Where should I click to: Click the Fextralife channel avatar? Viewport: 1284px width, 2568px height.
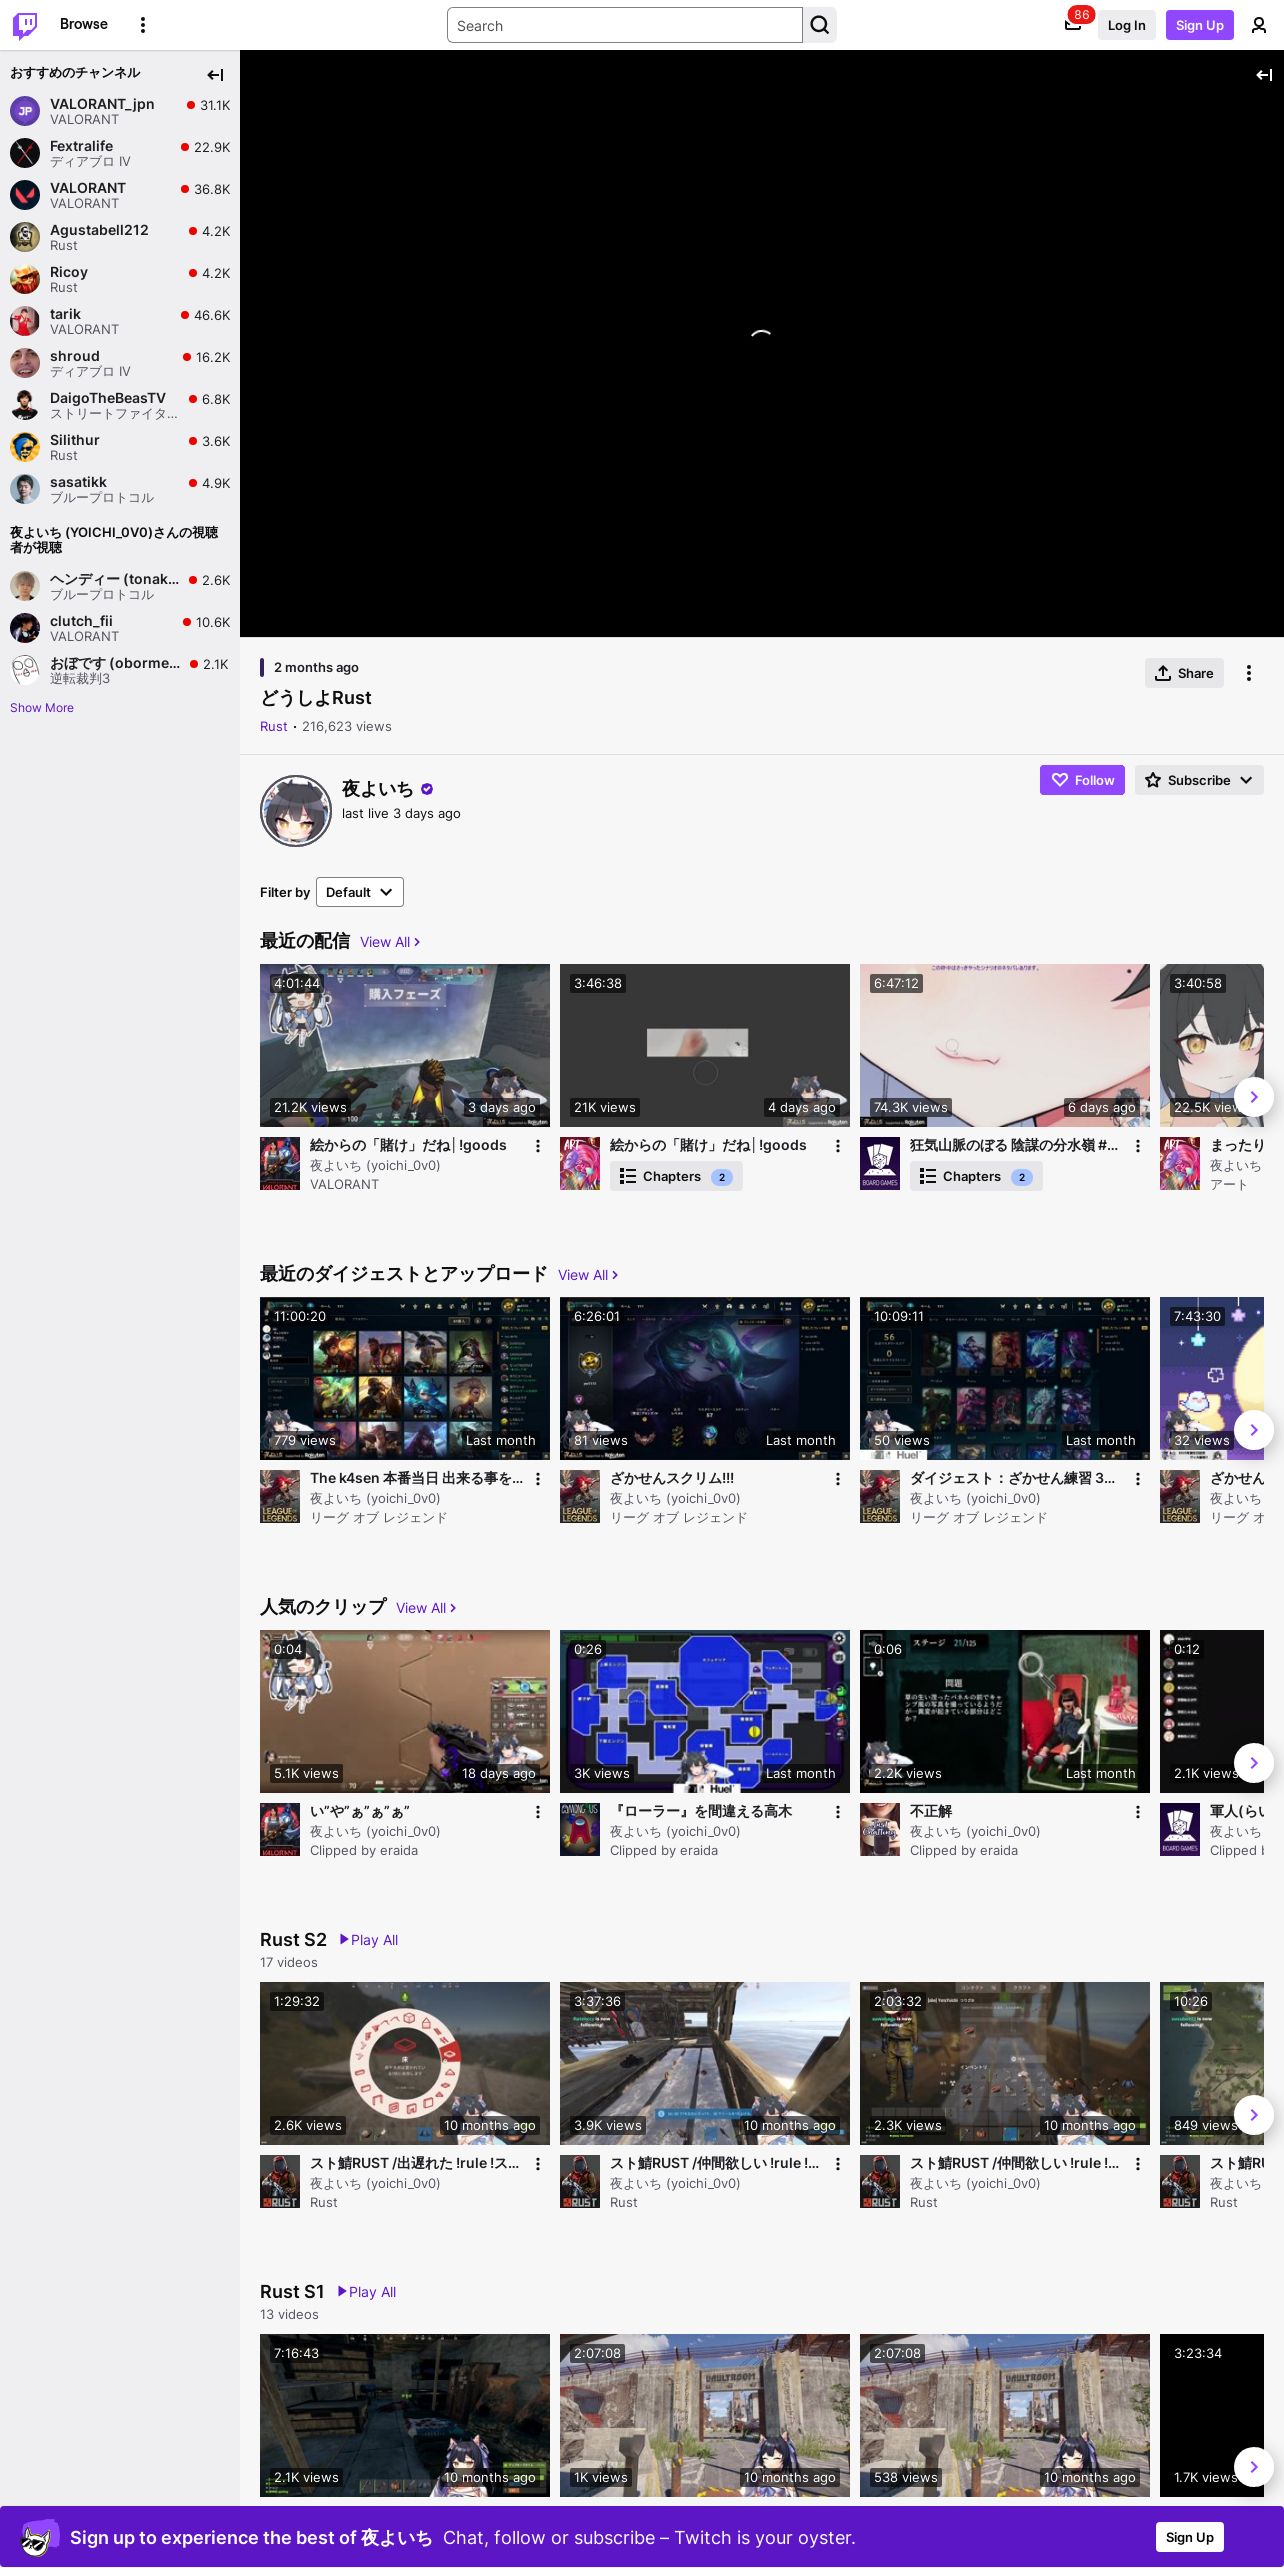[x=25, y=153]
